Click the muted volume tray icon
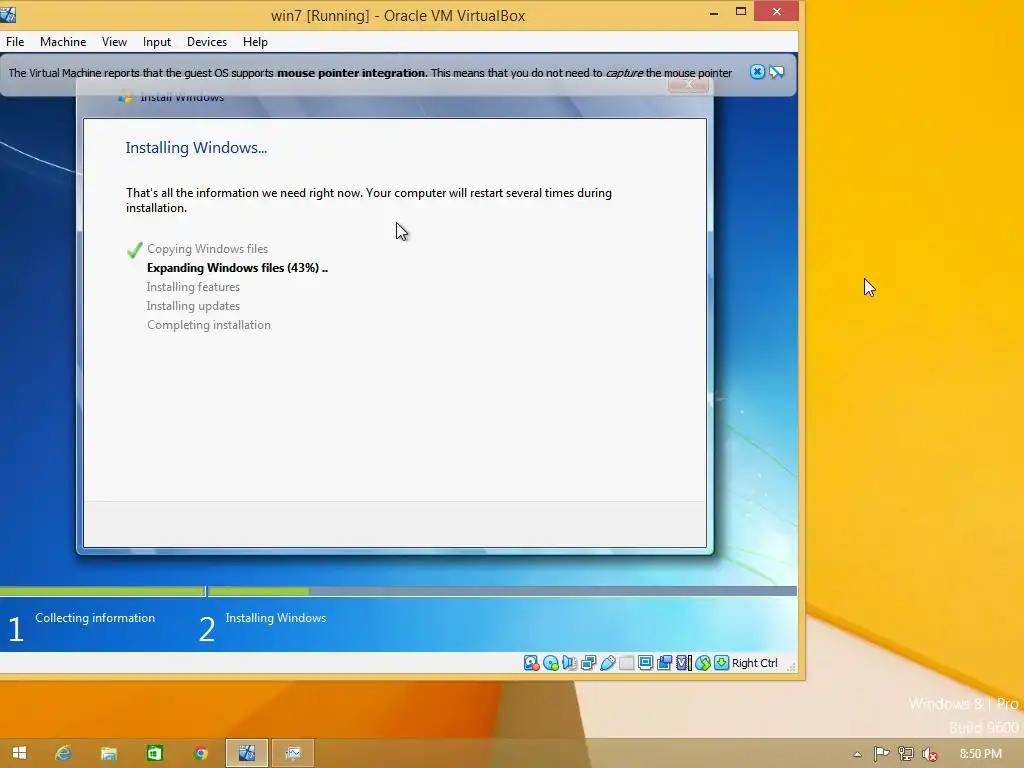The height and width of the screenshot is (768, 1024). coord(929,754)
